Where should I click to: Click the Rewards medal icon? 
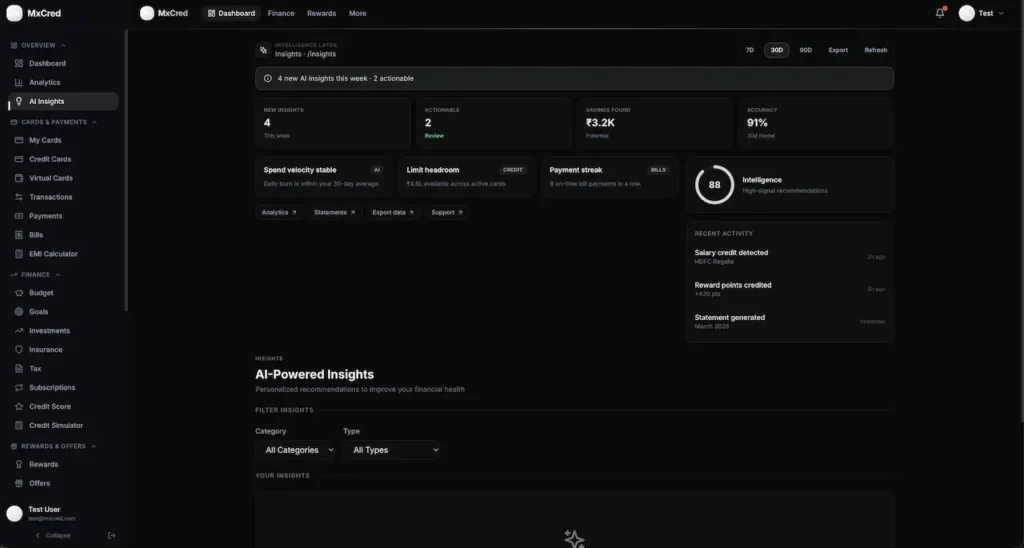click(19, 464)
